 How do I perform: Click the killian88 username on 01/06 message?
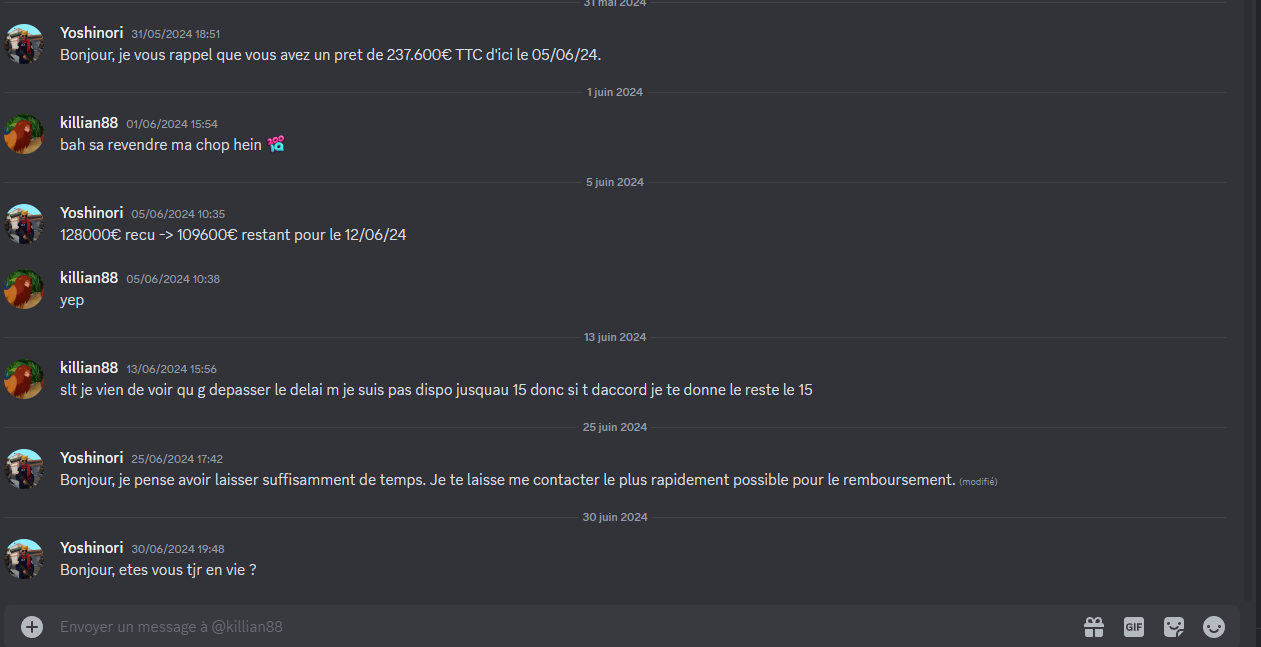point(89,123)
